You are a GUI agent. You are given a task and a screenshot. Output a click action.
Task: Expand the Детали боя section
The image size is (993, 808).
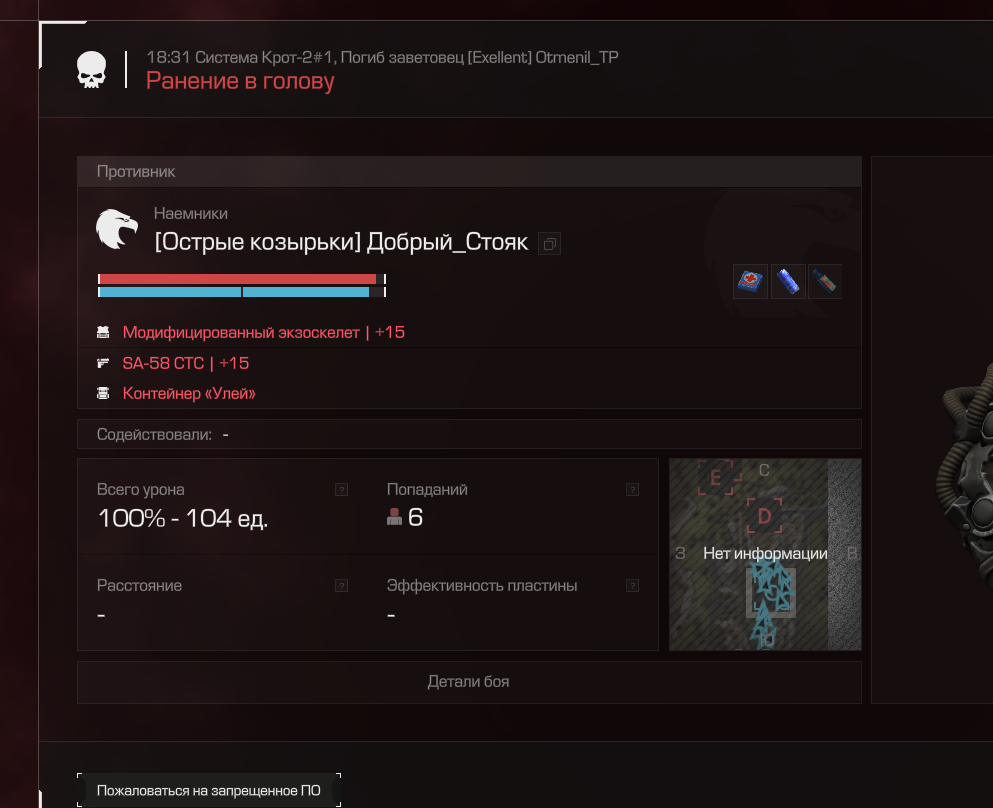point(469,682)
